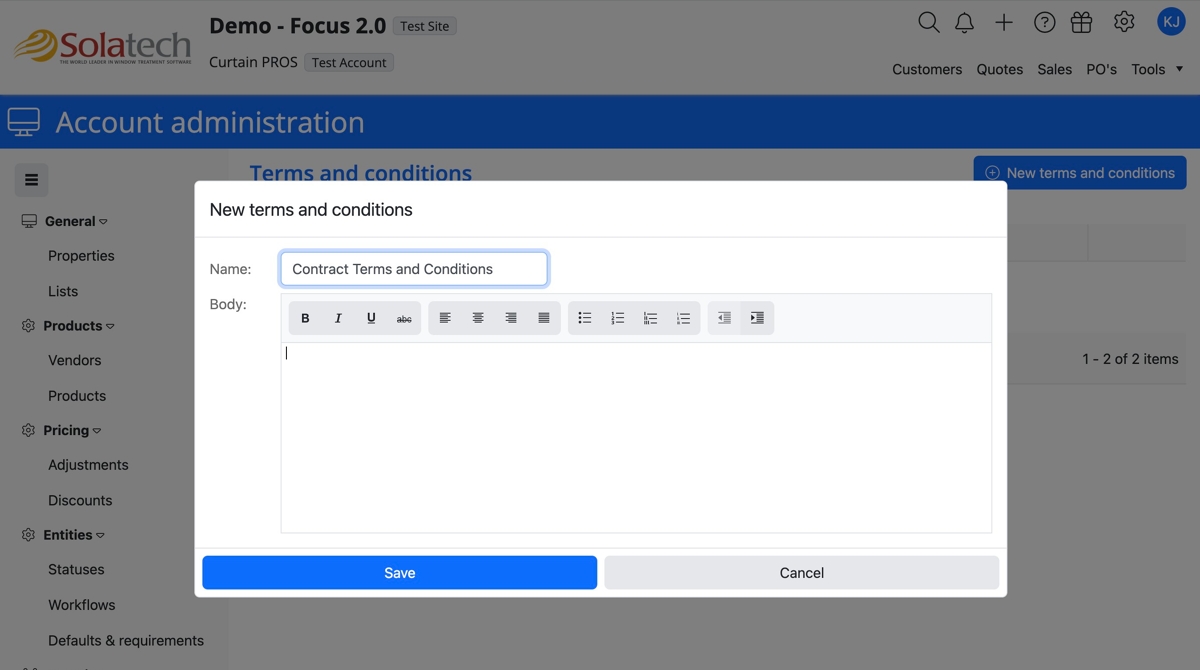
Task: Insert a bulleted list
Action: [x=585, y=318]
